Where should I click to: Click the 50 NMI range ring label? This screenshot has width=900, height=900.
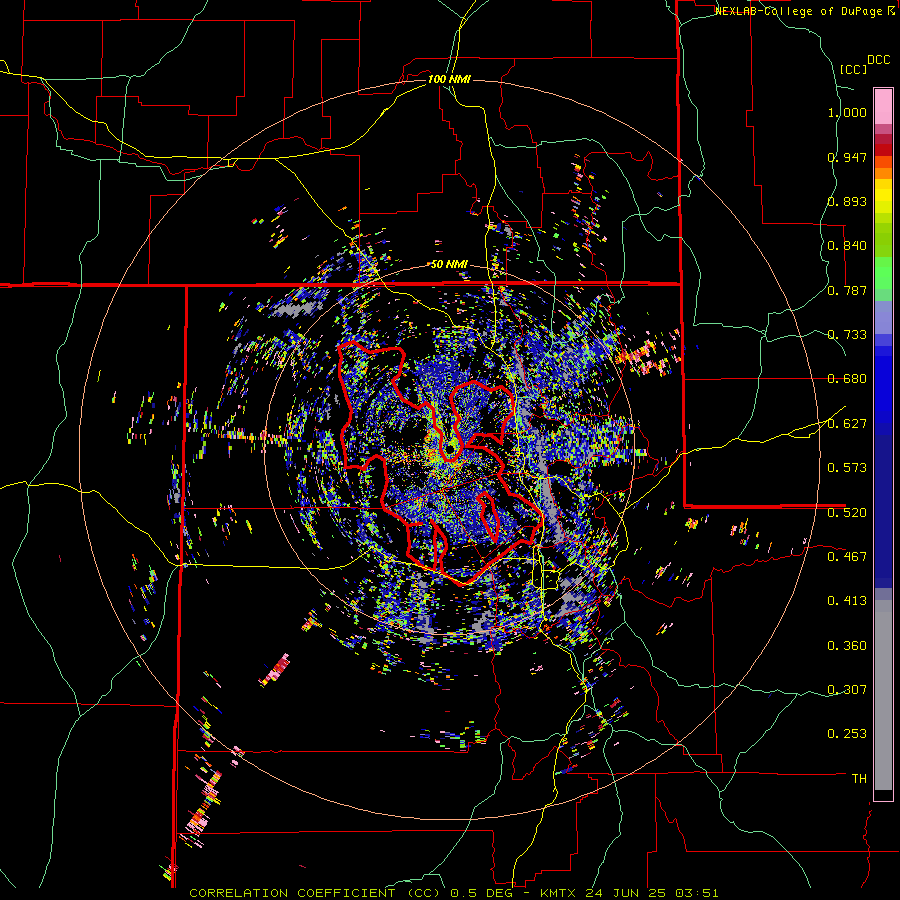[x=449, y=265]
